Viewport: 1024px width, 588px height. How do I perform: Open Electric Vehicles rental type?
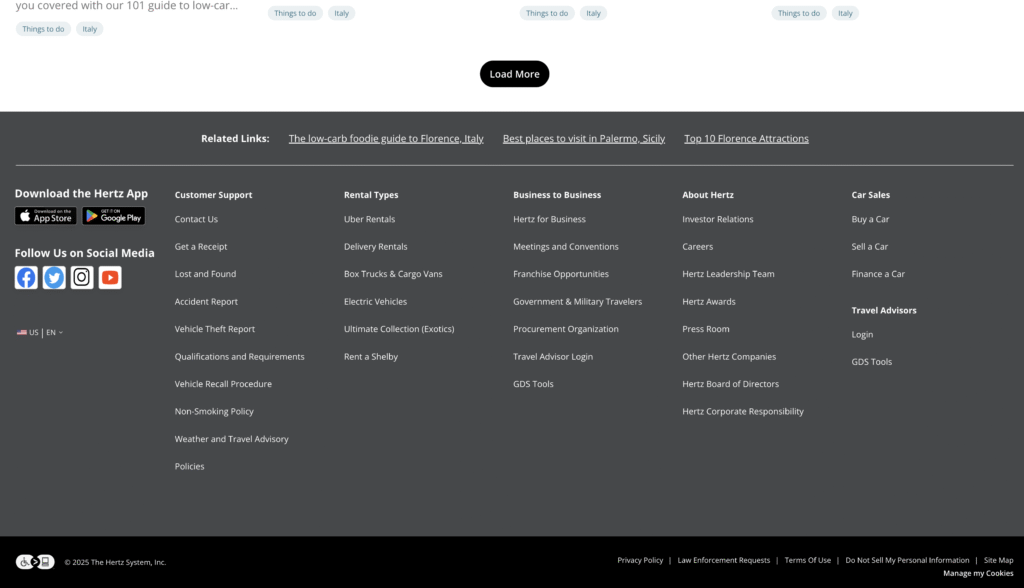click(x=375, y=302)
